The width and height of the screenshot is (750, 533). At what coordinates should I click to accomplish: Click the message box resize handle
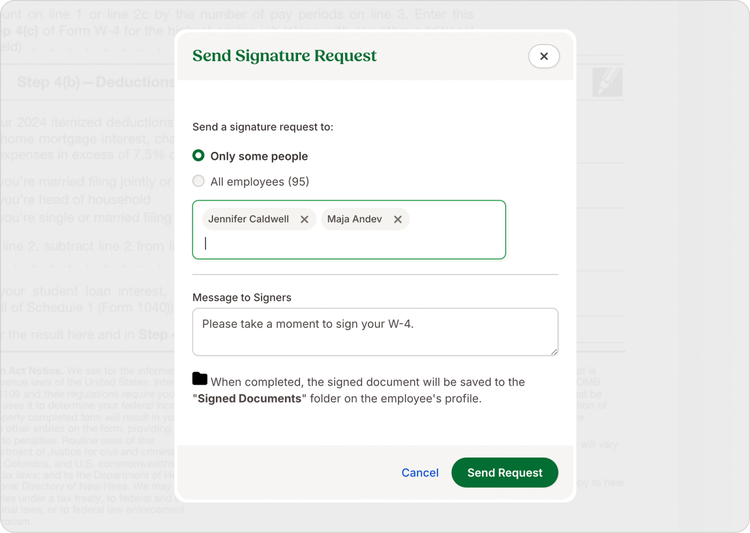tap(554, 352)
